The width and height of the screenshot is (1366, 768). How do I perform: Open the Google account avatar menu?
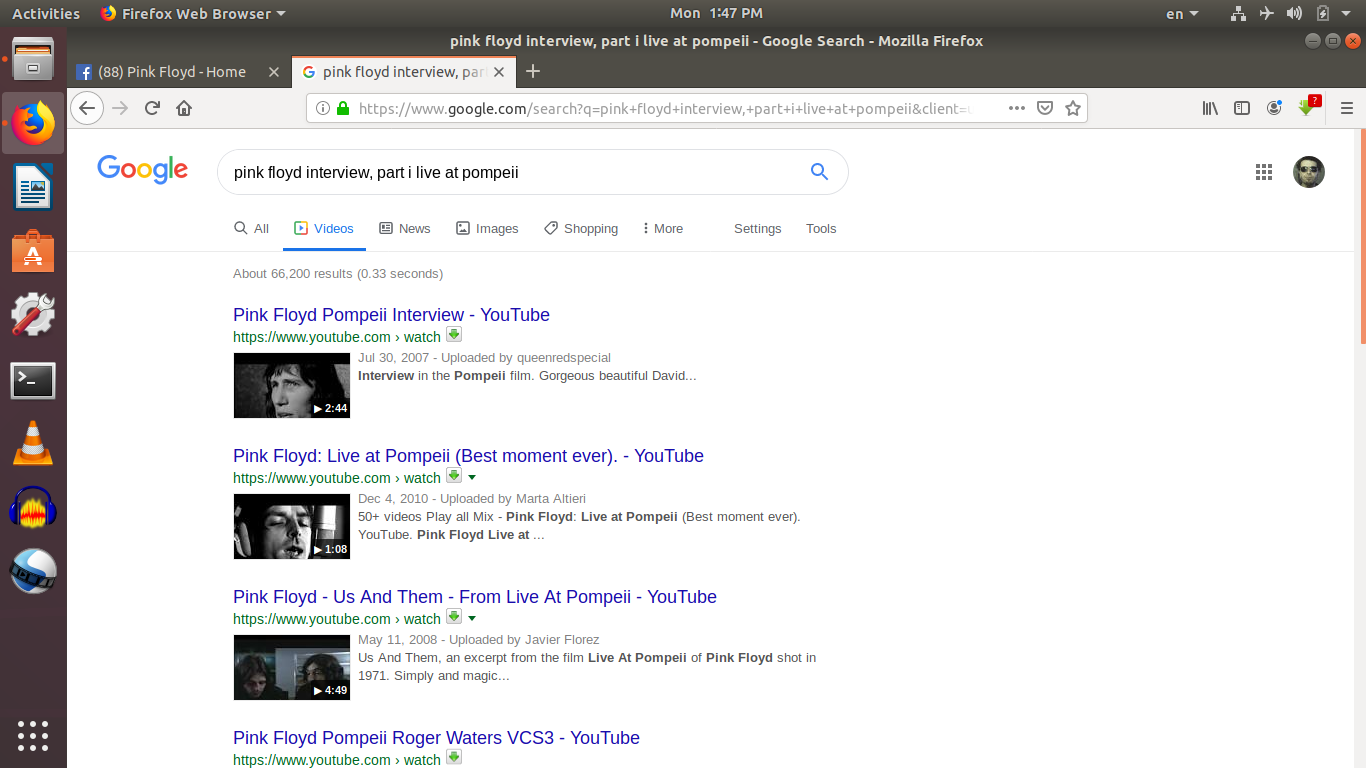tap(1309, 172)
